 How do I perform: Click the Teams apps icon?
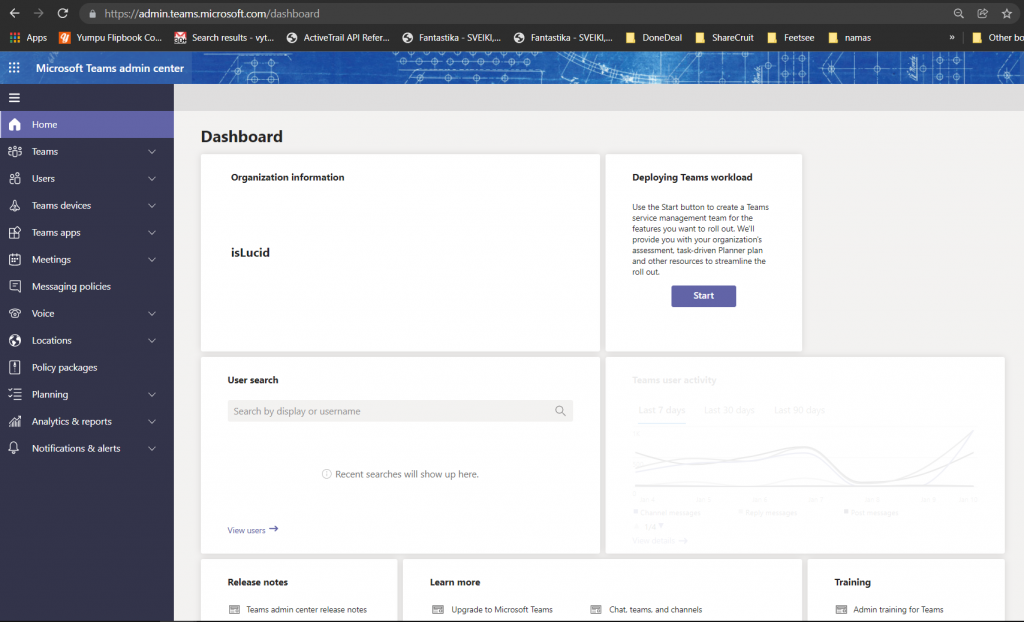[14, 233]
